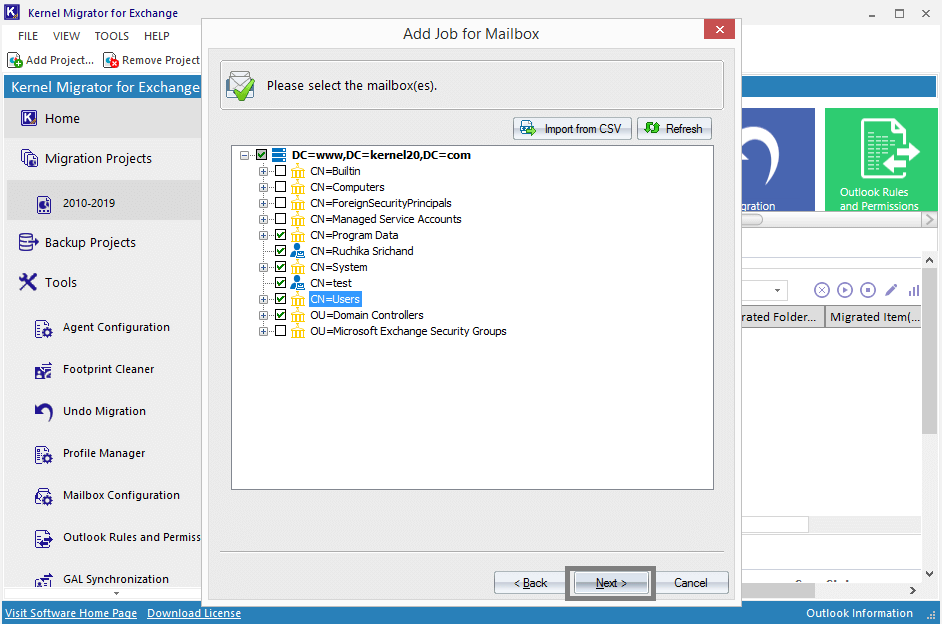Click the Outlook Rules and Permissions green tile
The height and width of the screenshot is (624, 942).
(x=881, y=159)
